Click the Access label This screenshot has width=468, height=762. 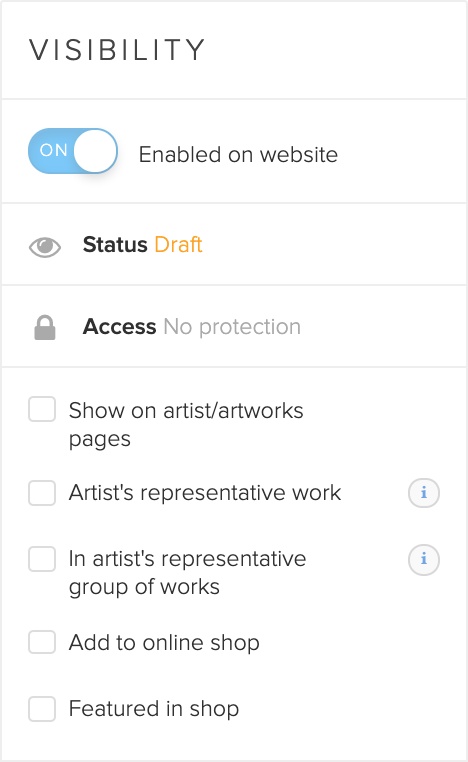120,327
